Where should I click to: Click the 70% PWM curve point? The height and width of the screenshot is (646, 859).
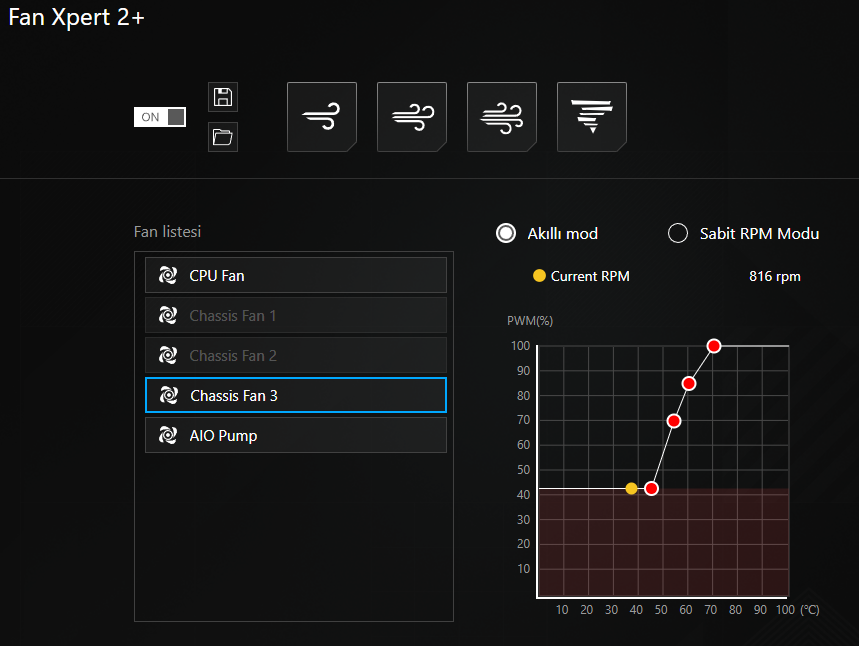click(674, 421)
